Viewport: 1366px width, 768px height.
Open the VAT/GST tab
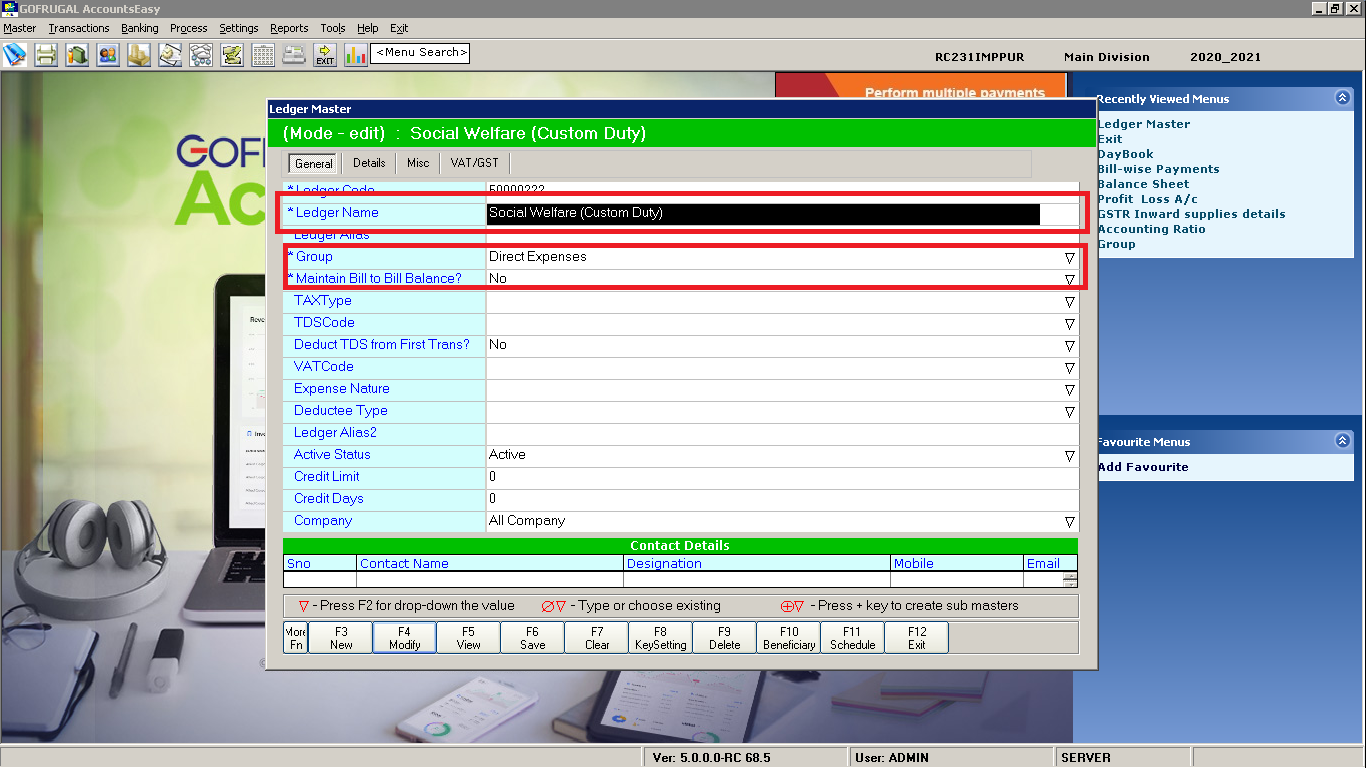475,163
